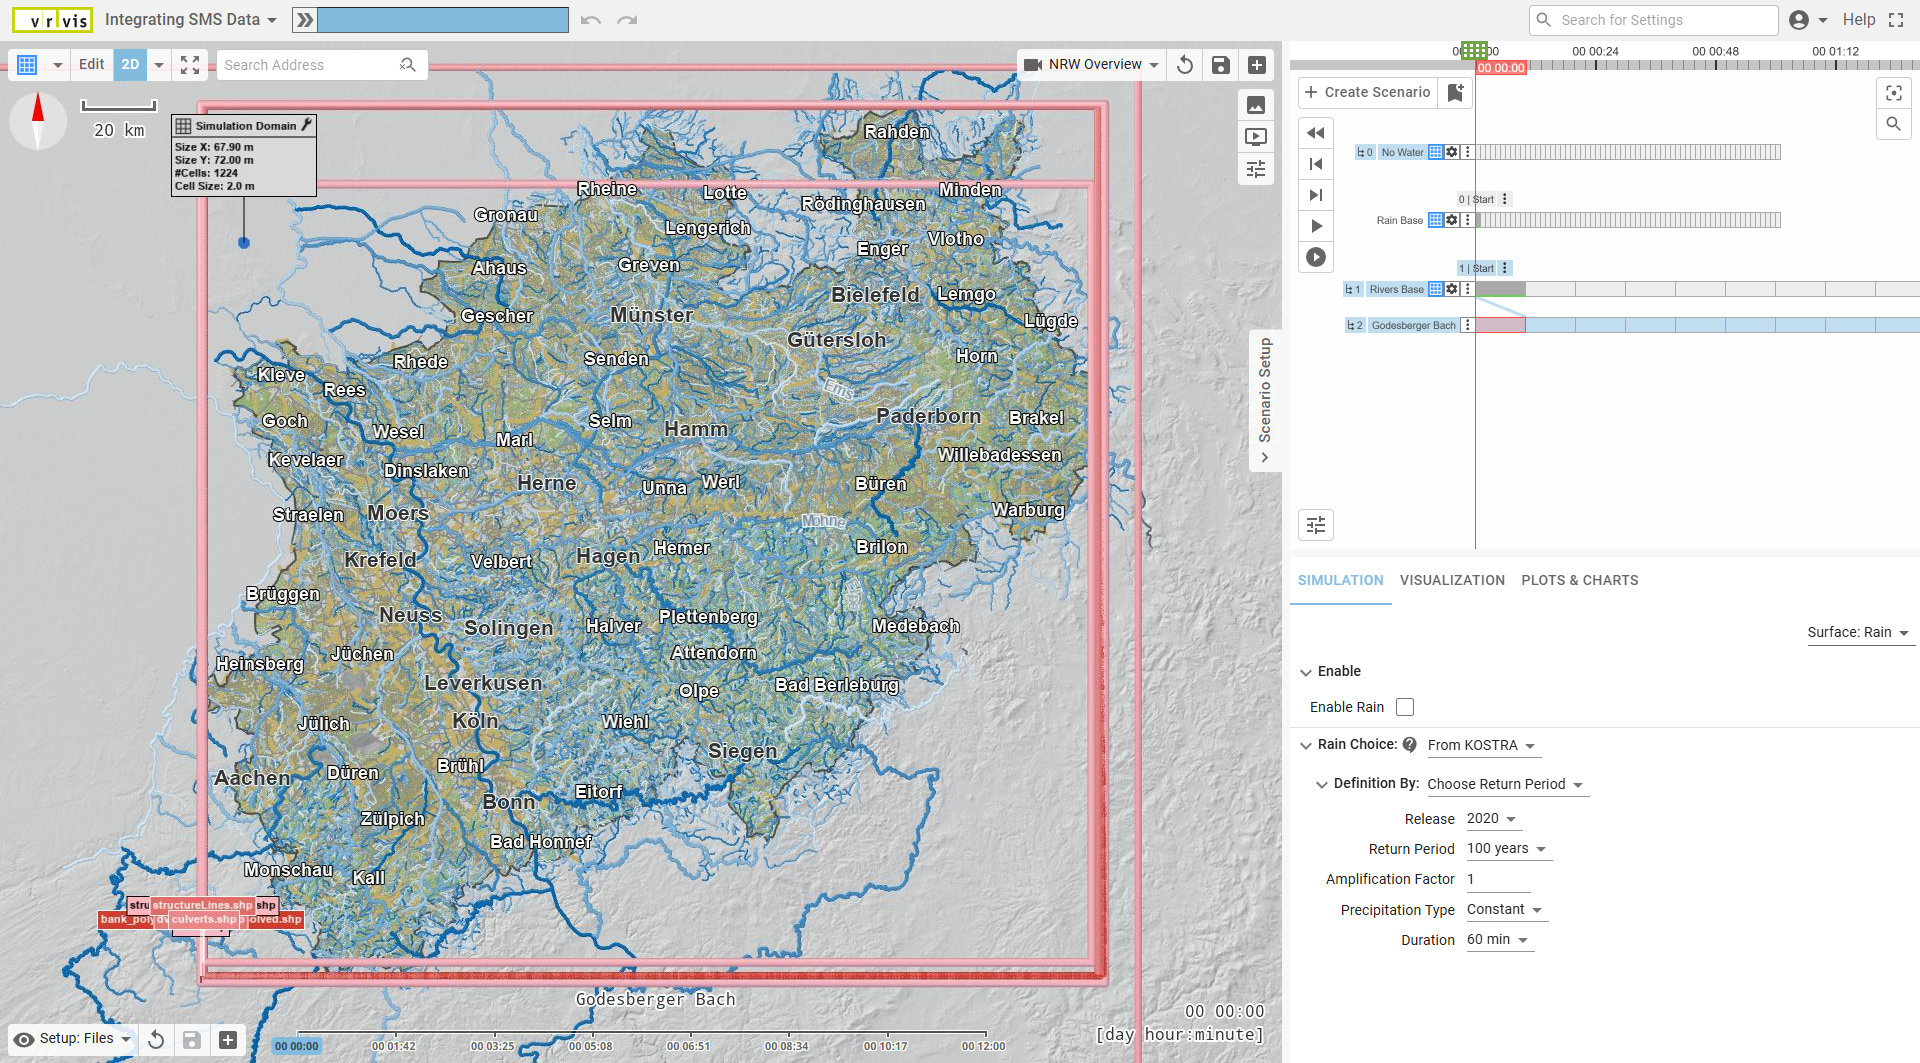Collapse the Rain Choice section
The width and height of the screenshot is (1920, 1063).
tap(1306, 745)
